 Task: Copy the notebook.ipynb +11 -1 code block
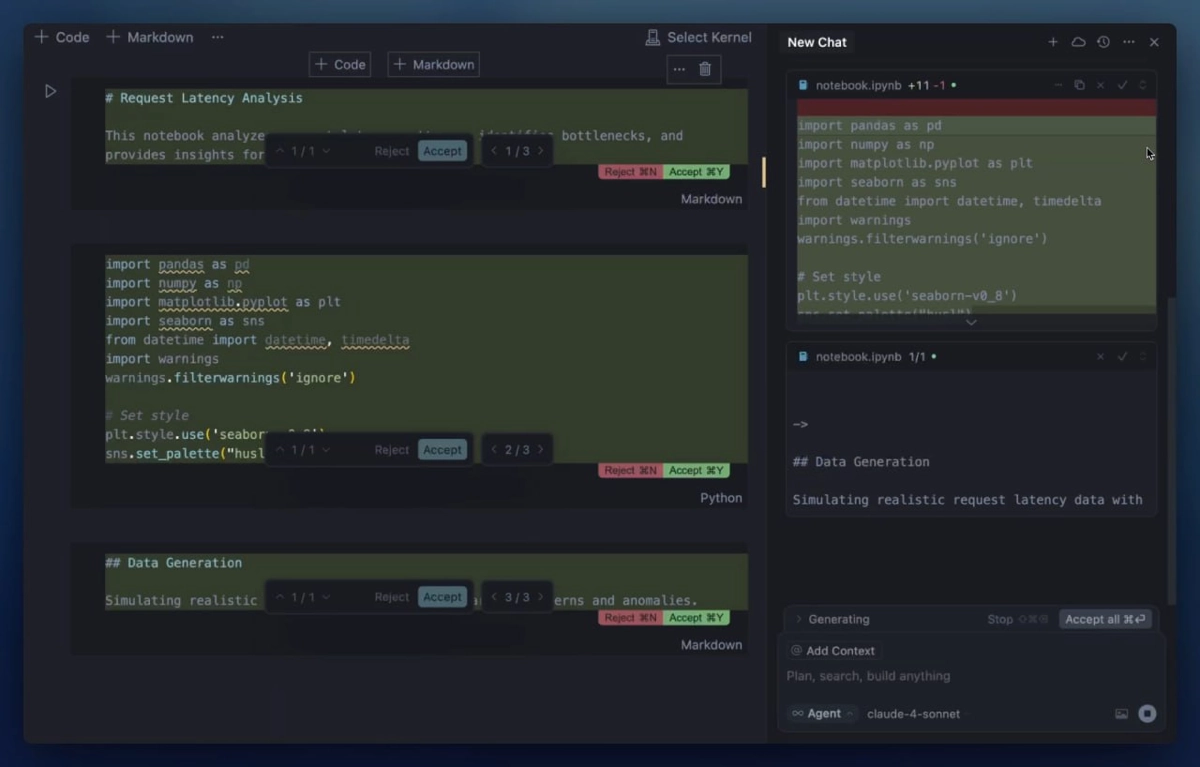(1079, 86)
